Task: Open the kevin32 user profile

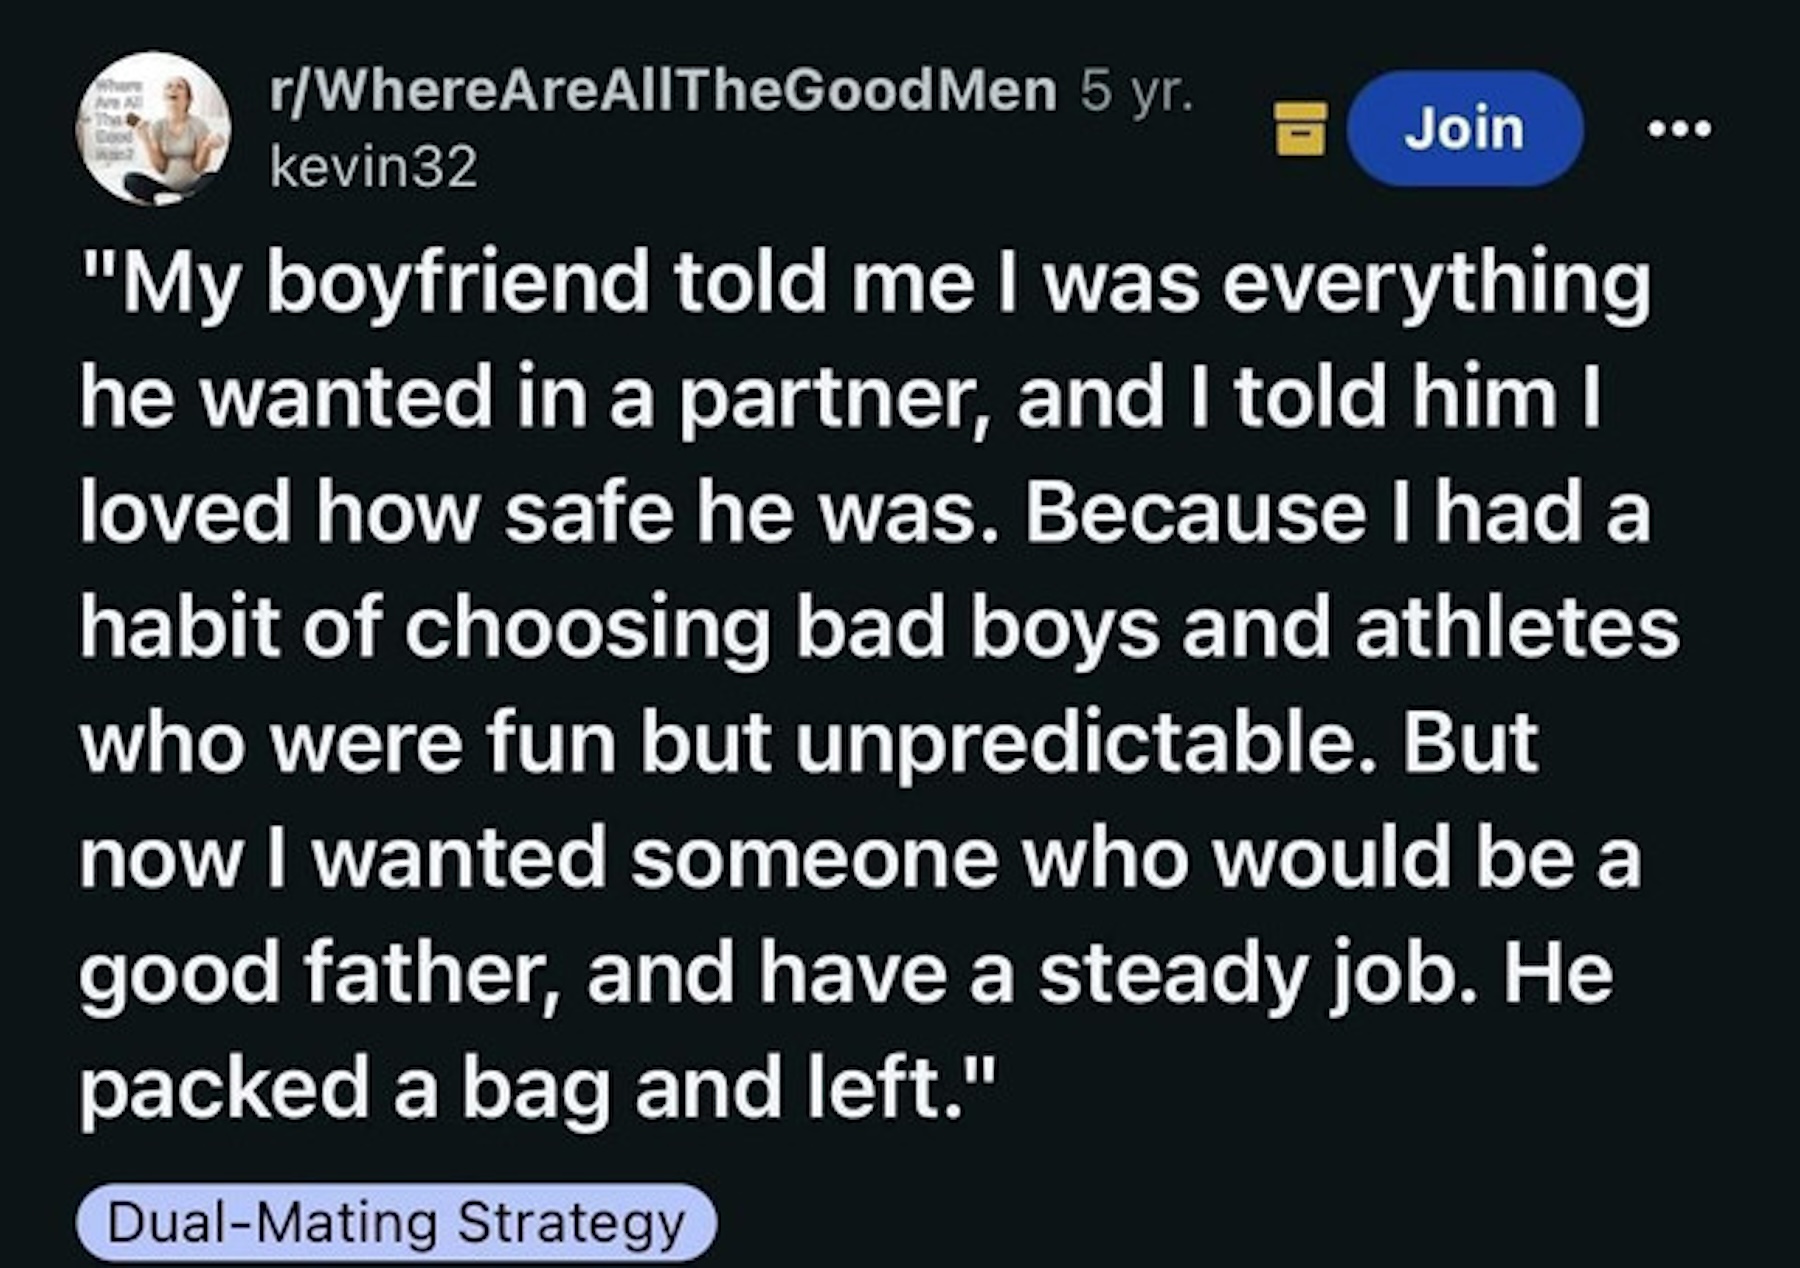Action: point(374,166)
